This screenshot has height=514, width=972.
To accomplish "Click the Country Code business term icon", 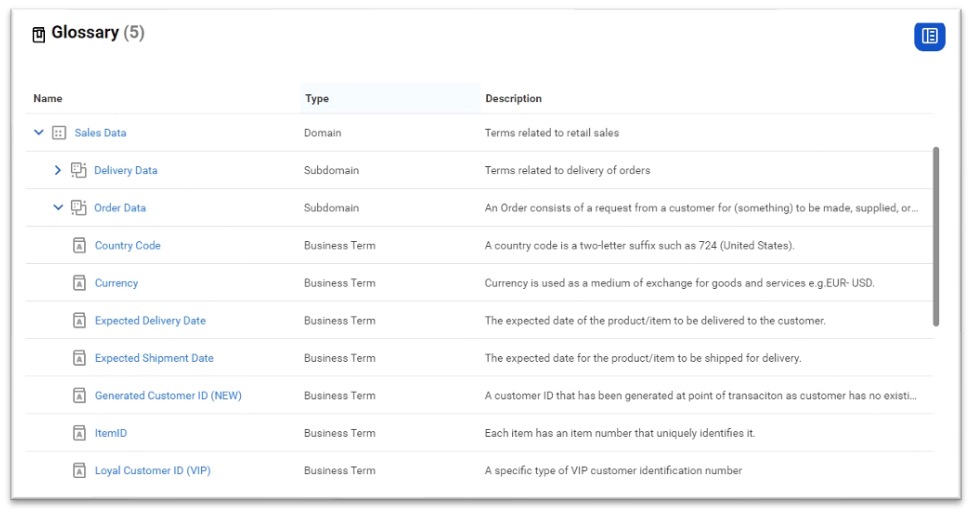I will point(80,246).
